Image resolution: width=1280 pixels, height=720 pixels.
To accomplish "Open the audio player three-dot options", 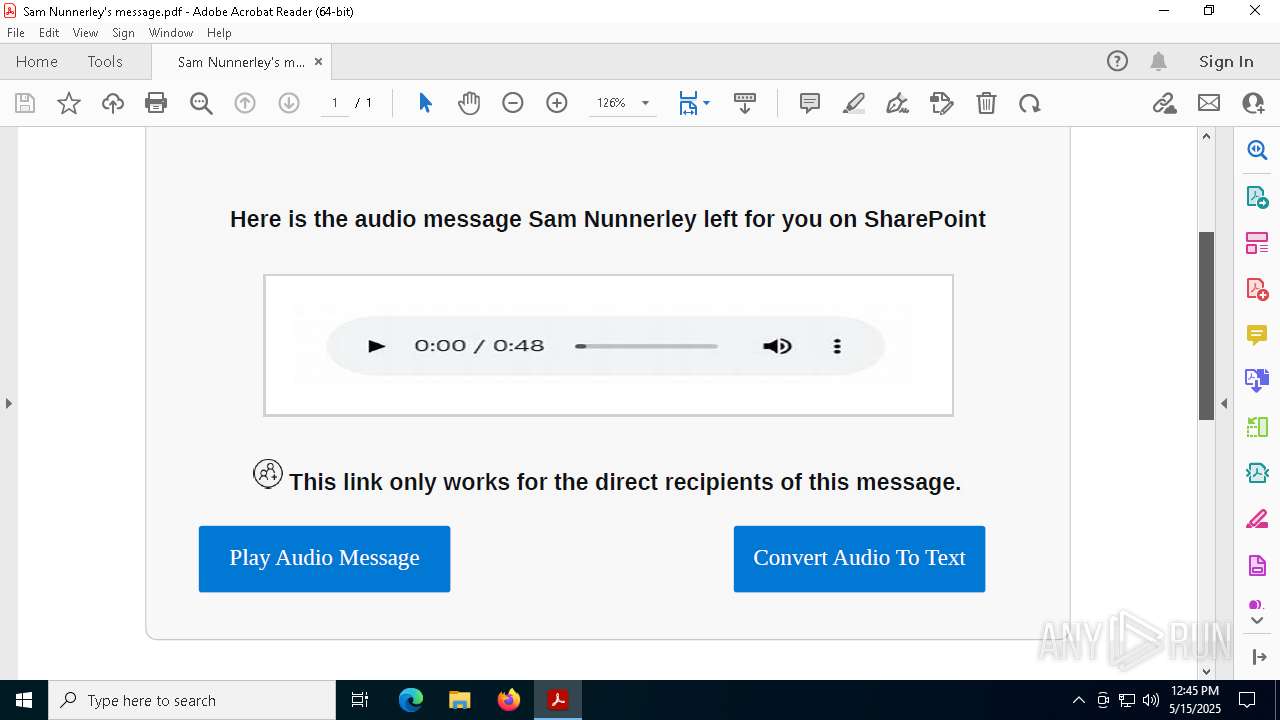I will (837, 346).
